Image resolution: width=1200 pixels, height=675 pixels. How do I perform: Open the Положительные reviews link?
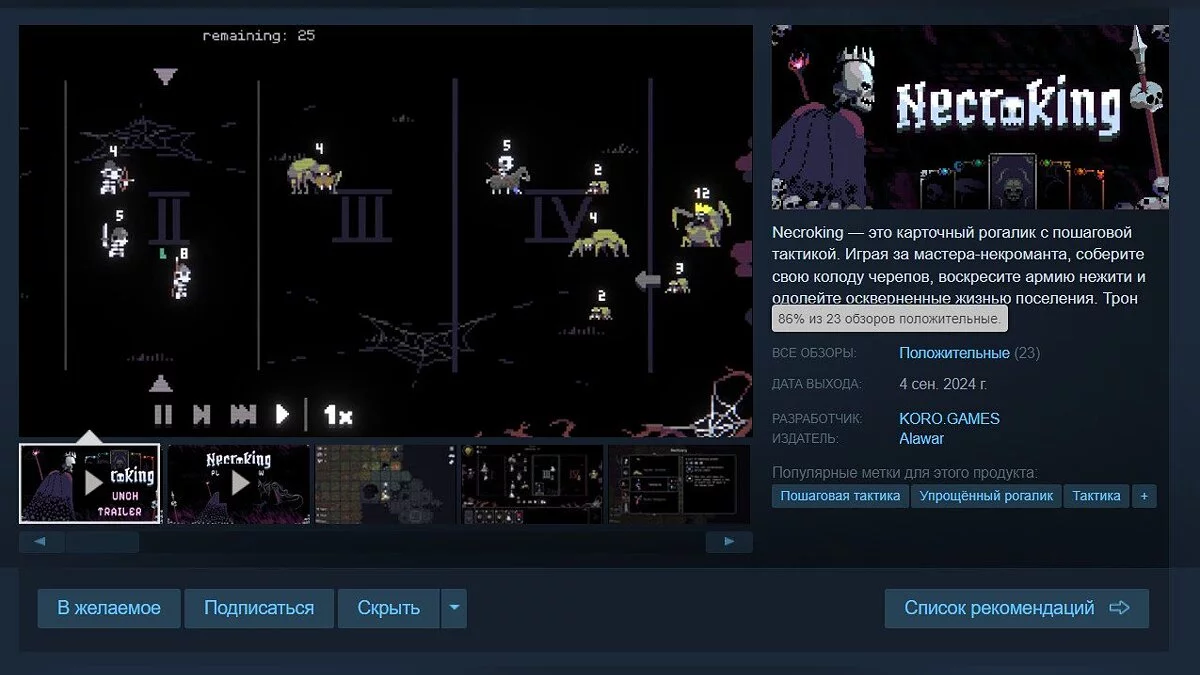[954, 353]
